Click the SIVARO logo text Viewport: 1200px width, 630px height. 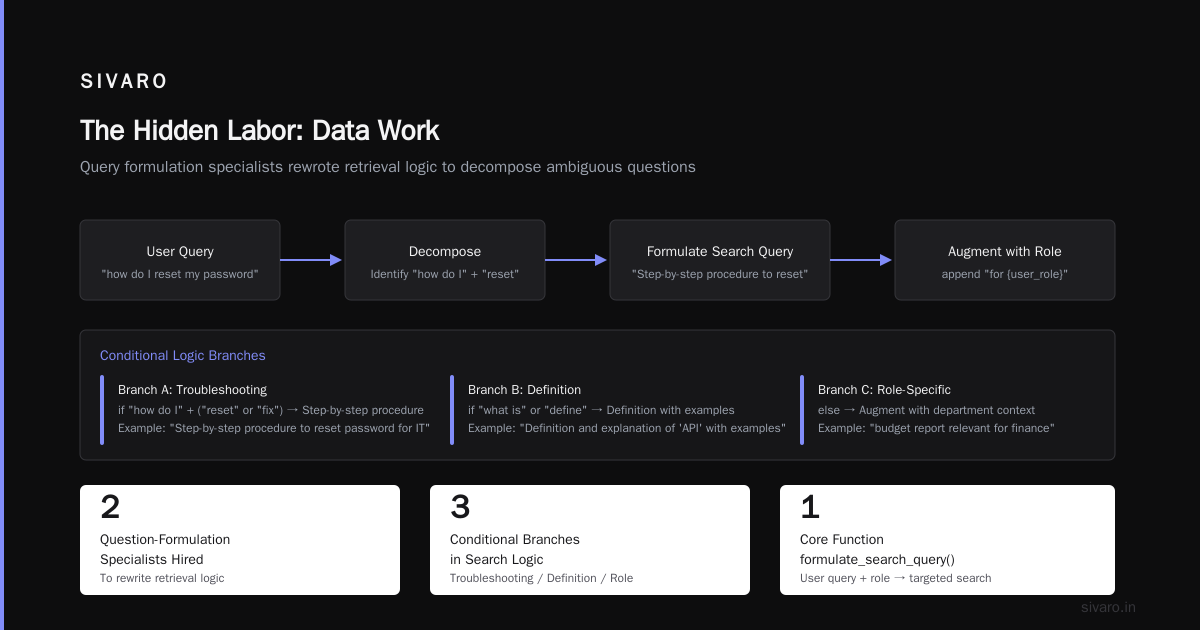(x=124, y=82)
